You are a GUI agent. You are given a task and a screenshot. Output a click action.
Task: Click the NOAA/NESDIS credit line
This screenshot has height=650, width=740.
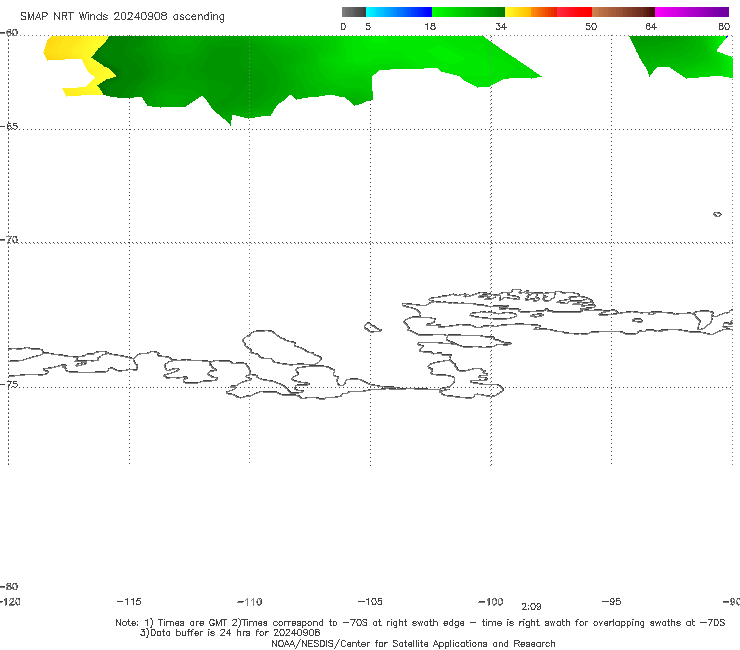(x=413, y=643)
